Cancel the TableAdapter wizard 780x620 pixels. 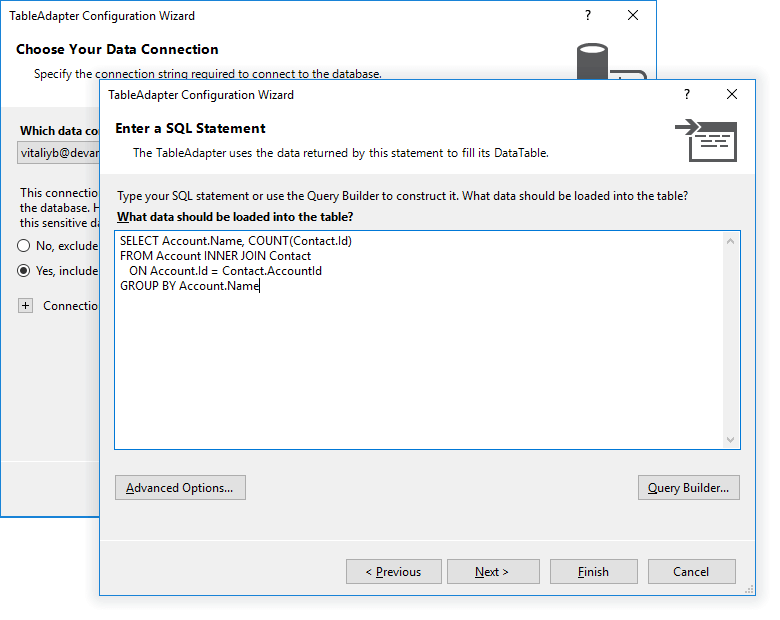click(x=691, y=572)
